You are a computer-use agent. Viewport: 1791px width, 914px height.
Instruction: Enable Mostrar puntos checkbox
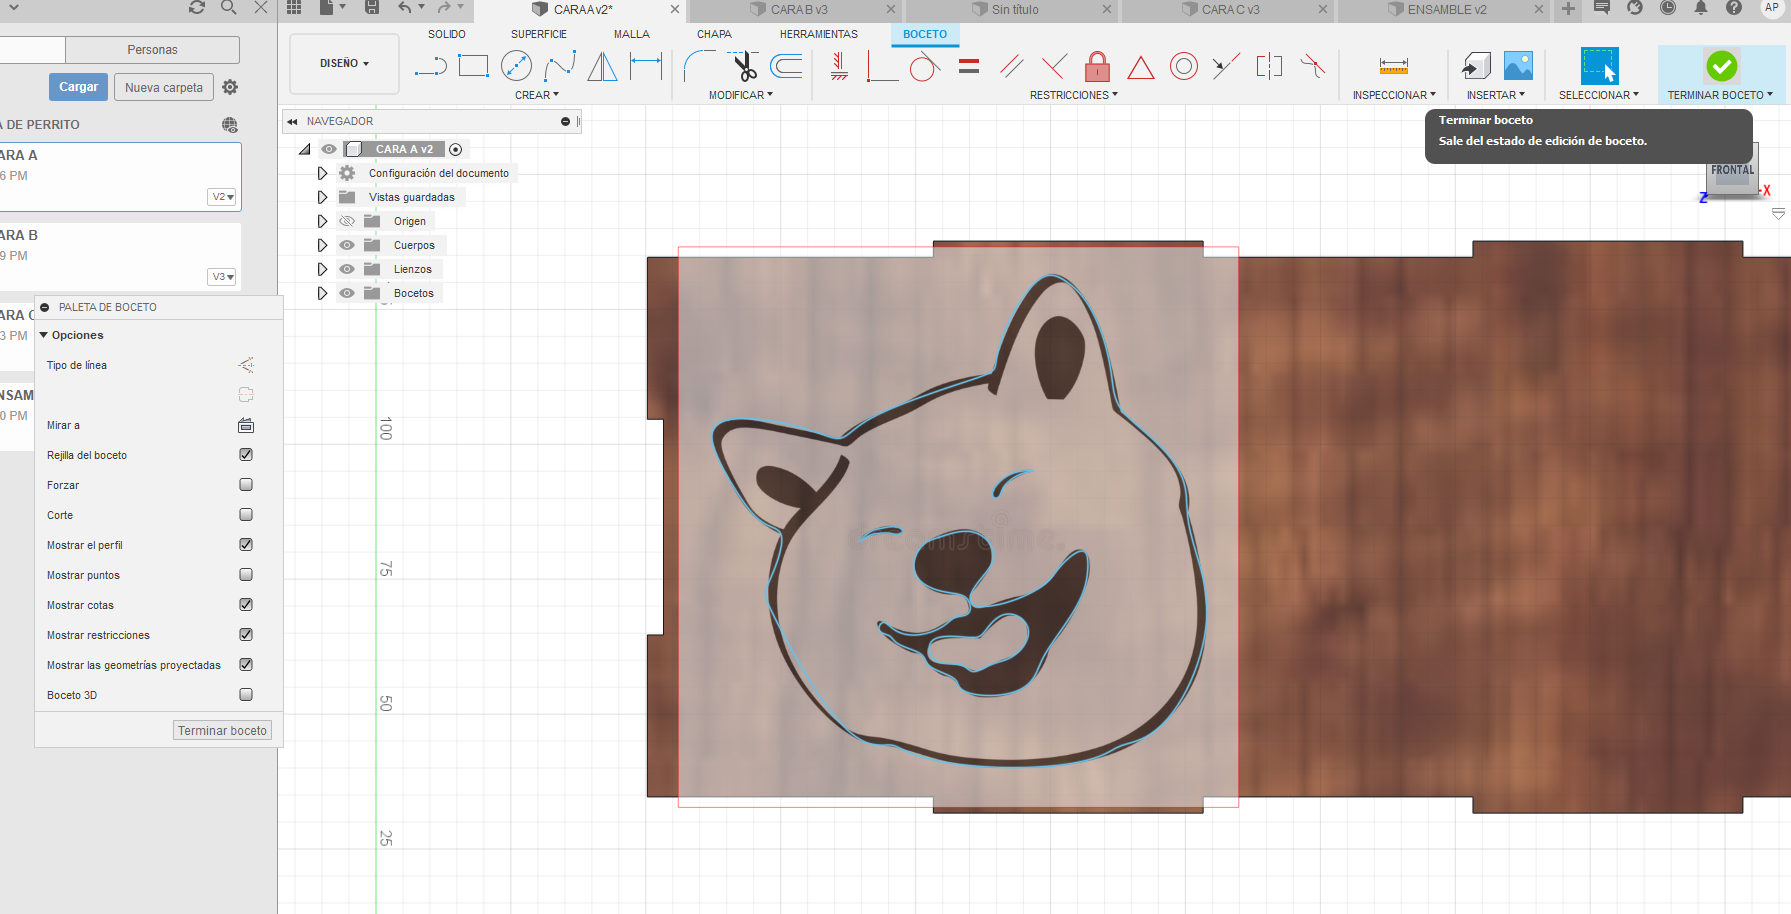(x=246, y=575)
